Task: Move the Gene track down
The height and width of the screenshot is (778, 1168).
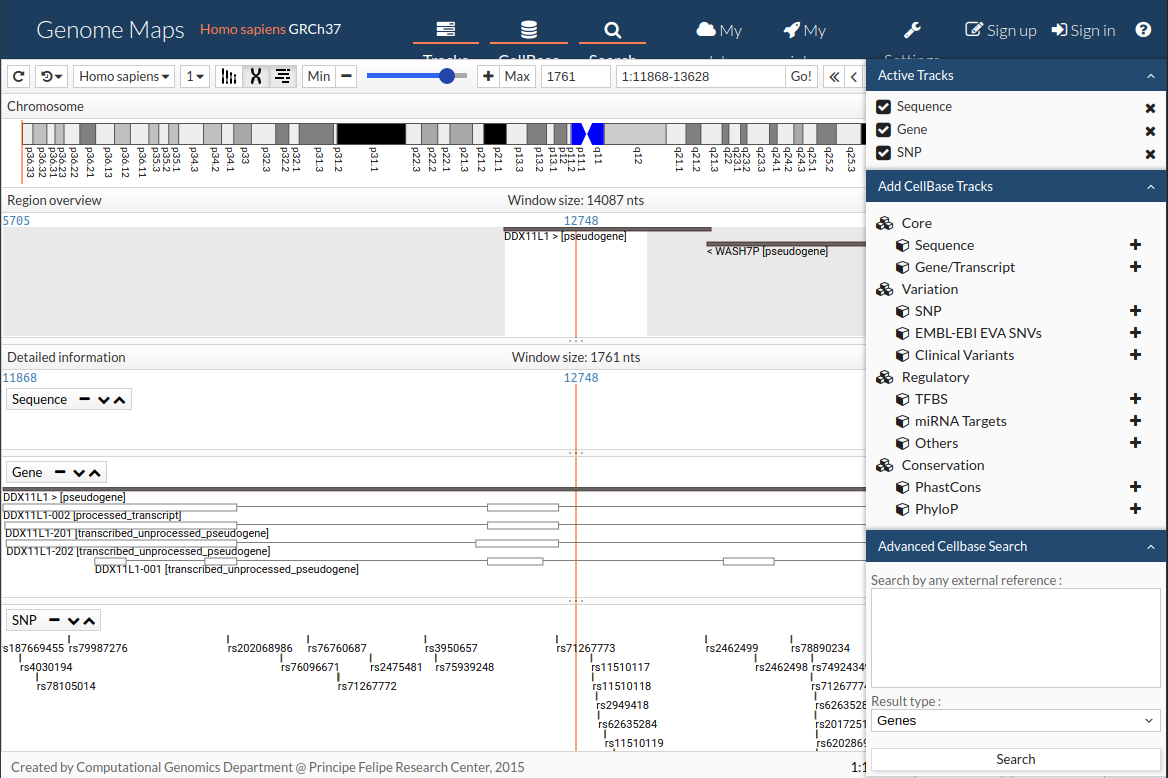Action: click(79, 473)
